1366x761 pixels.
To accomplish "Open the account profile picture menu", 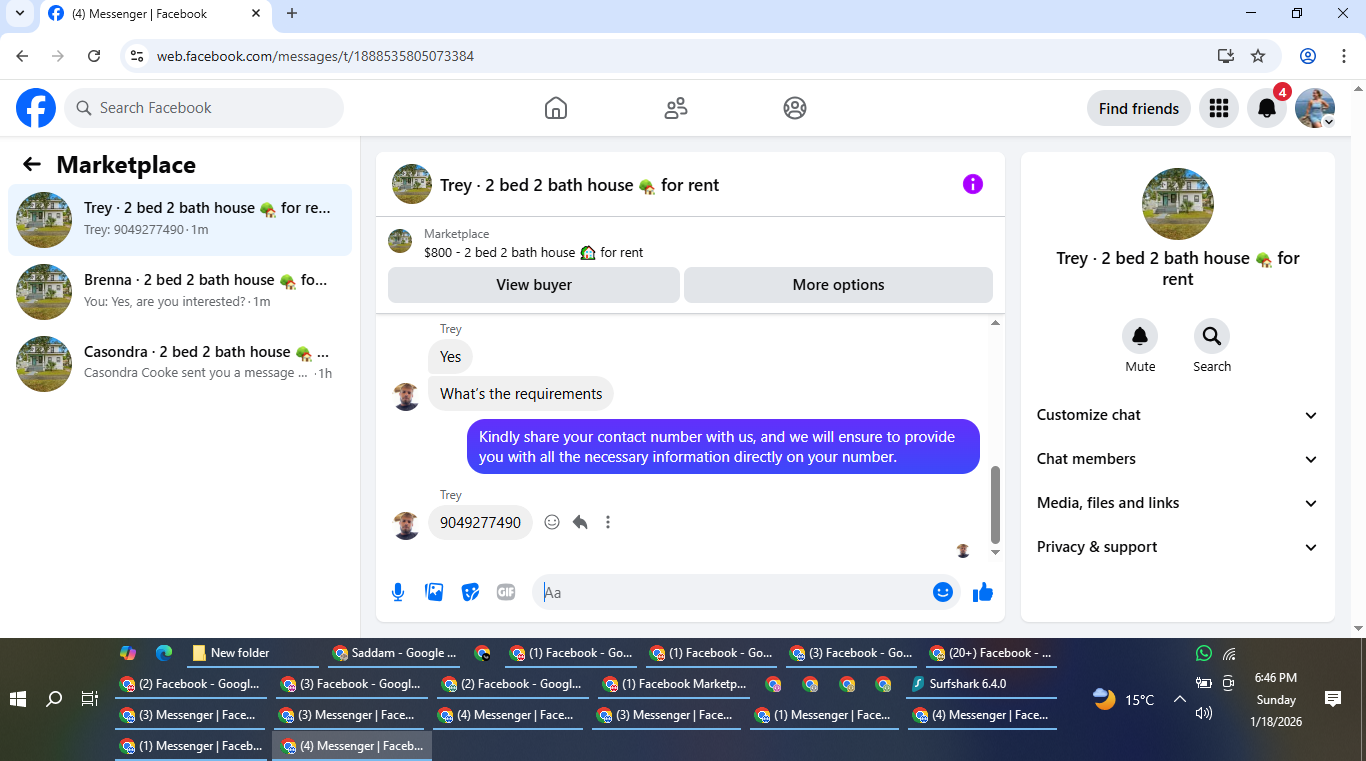I will pyautogui.click(x=1315, y=108).
